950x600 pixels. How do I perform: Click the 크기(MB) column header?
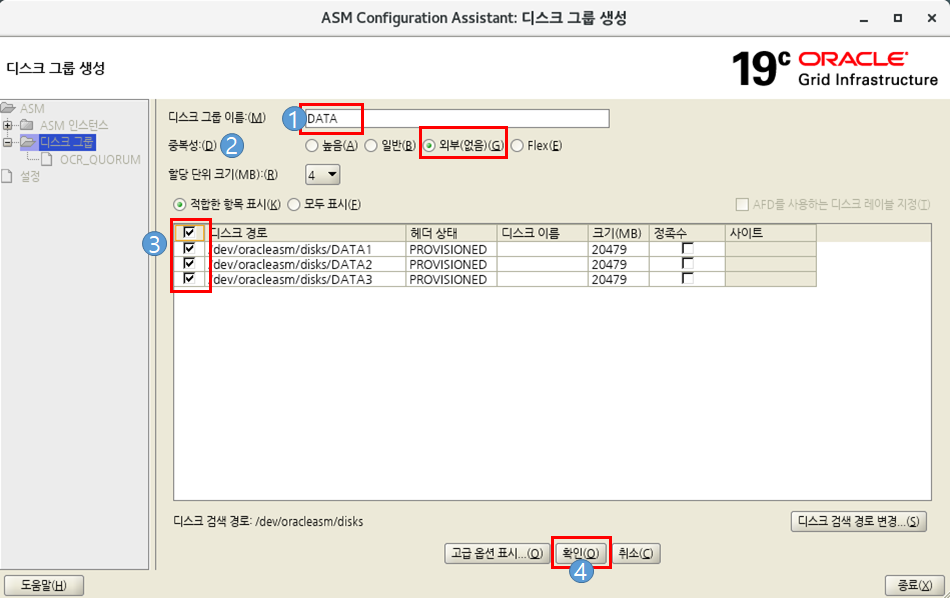pyautogui.click(x=619, y=233)
